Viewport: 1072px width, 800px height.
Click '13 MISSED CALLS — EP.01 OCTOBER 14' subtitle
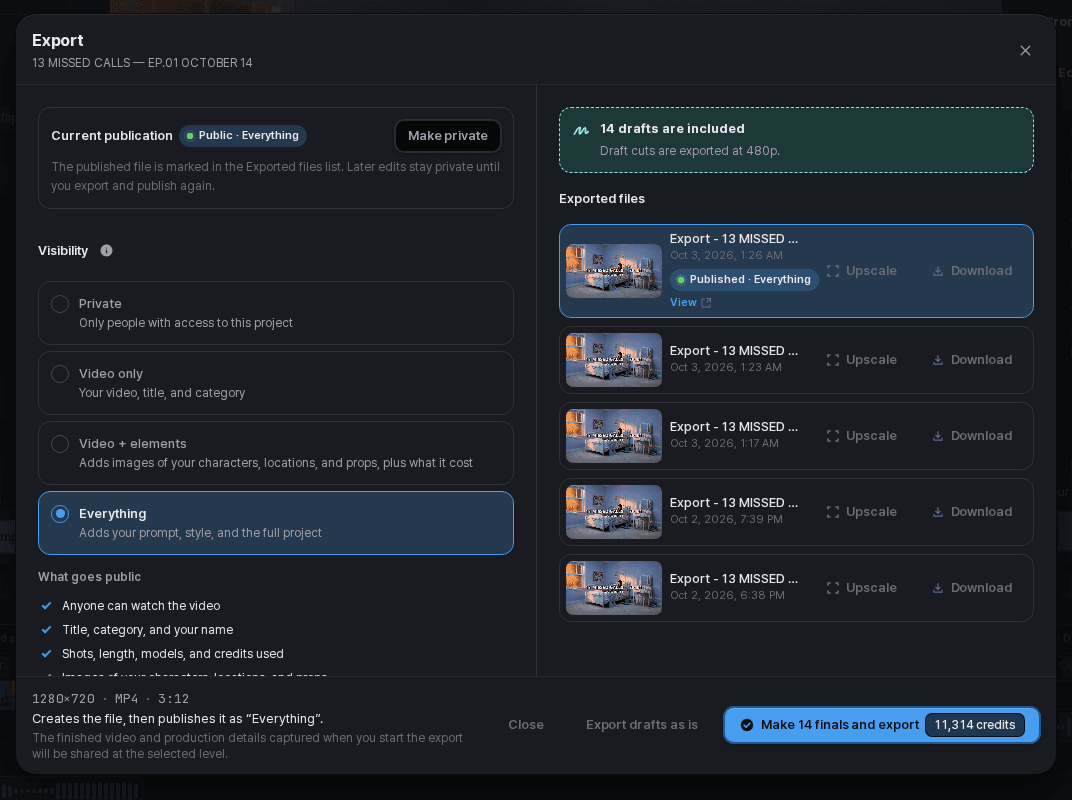coord(142,63)
